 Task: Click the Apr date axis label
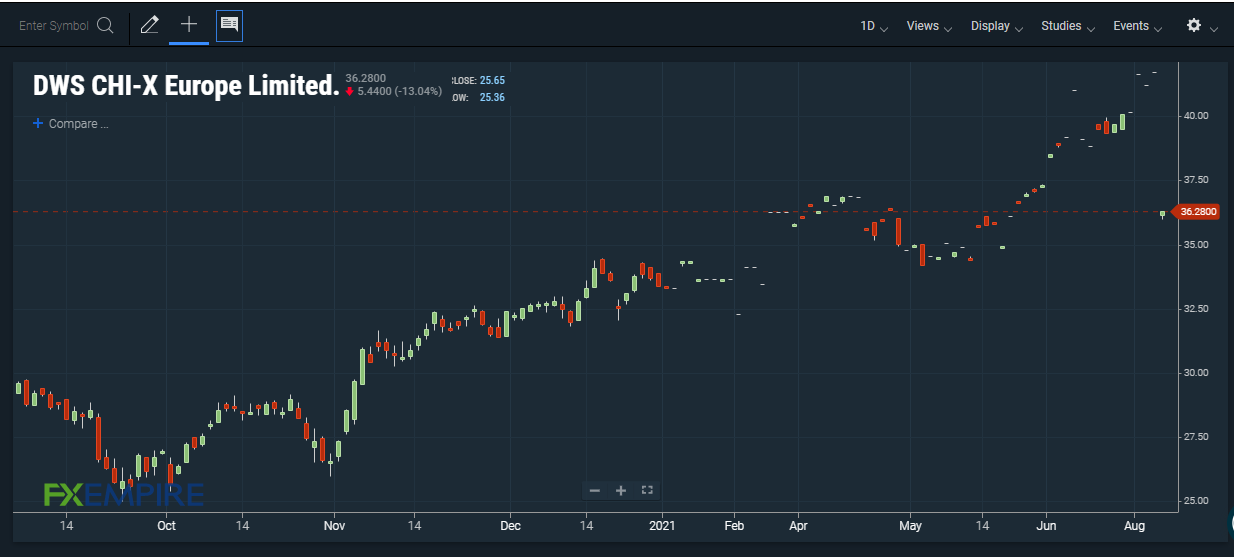tap(798, 525)
